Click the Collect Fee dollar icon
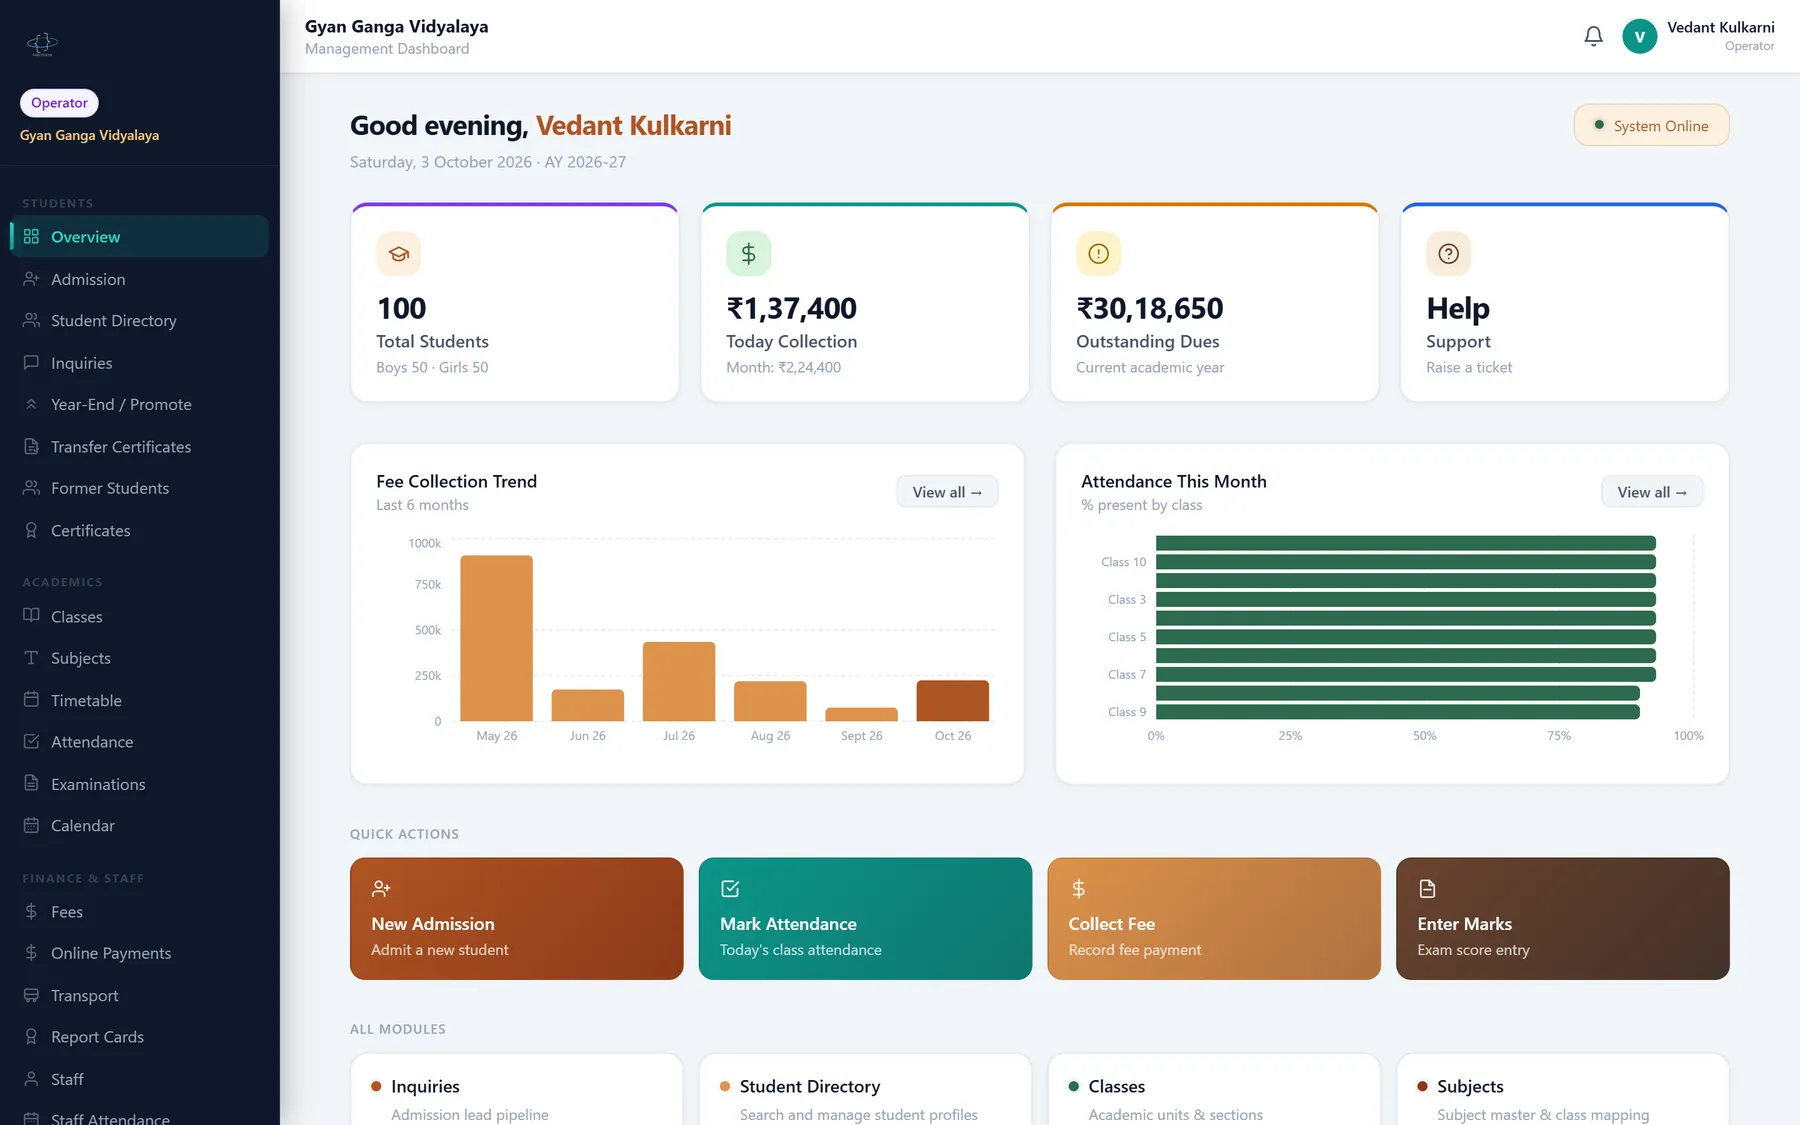The height and width of the screenshot is (1125, 1800). tap(1078, 888)
